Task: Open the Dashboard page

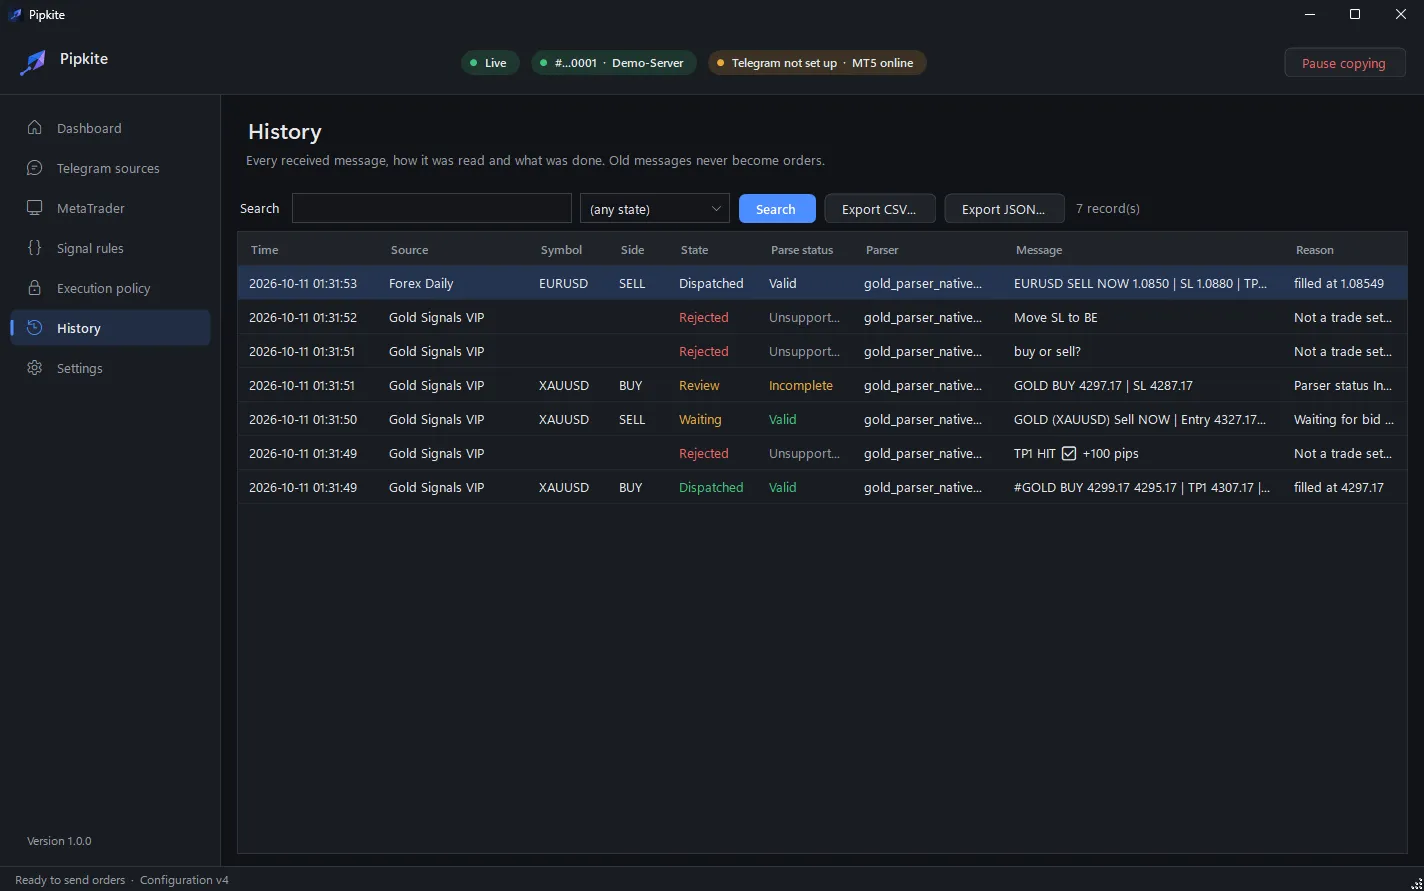Action: coord(110,128)
